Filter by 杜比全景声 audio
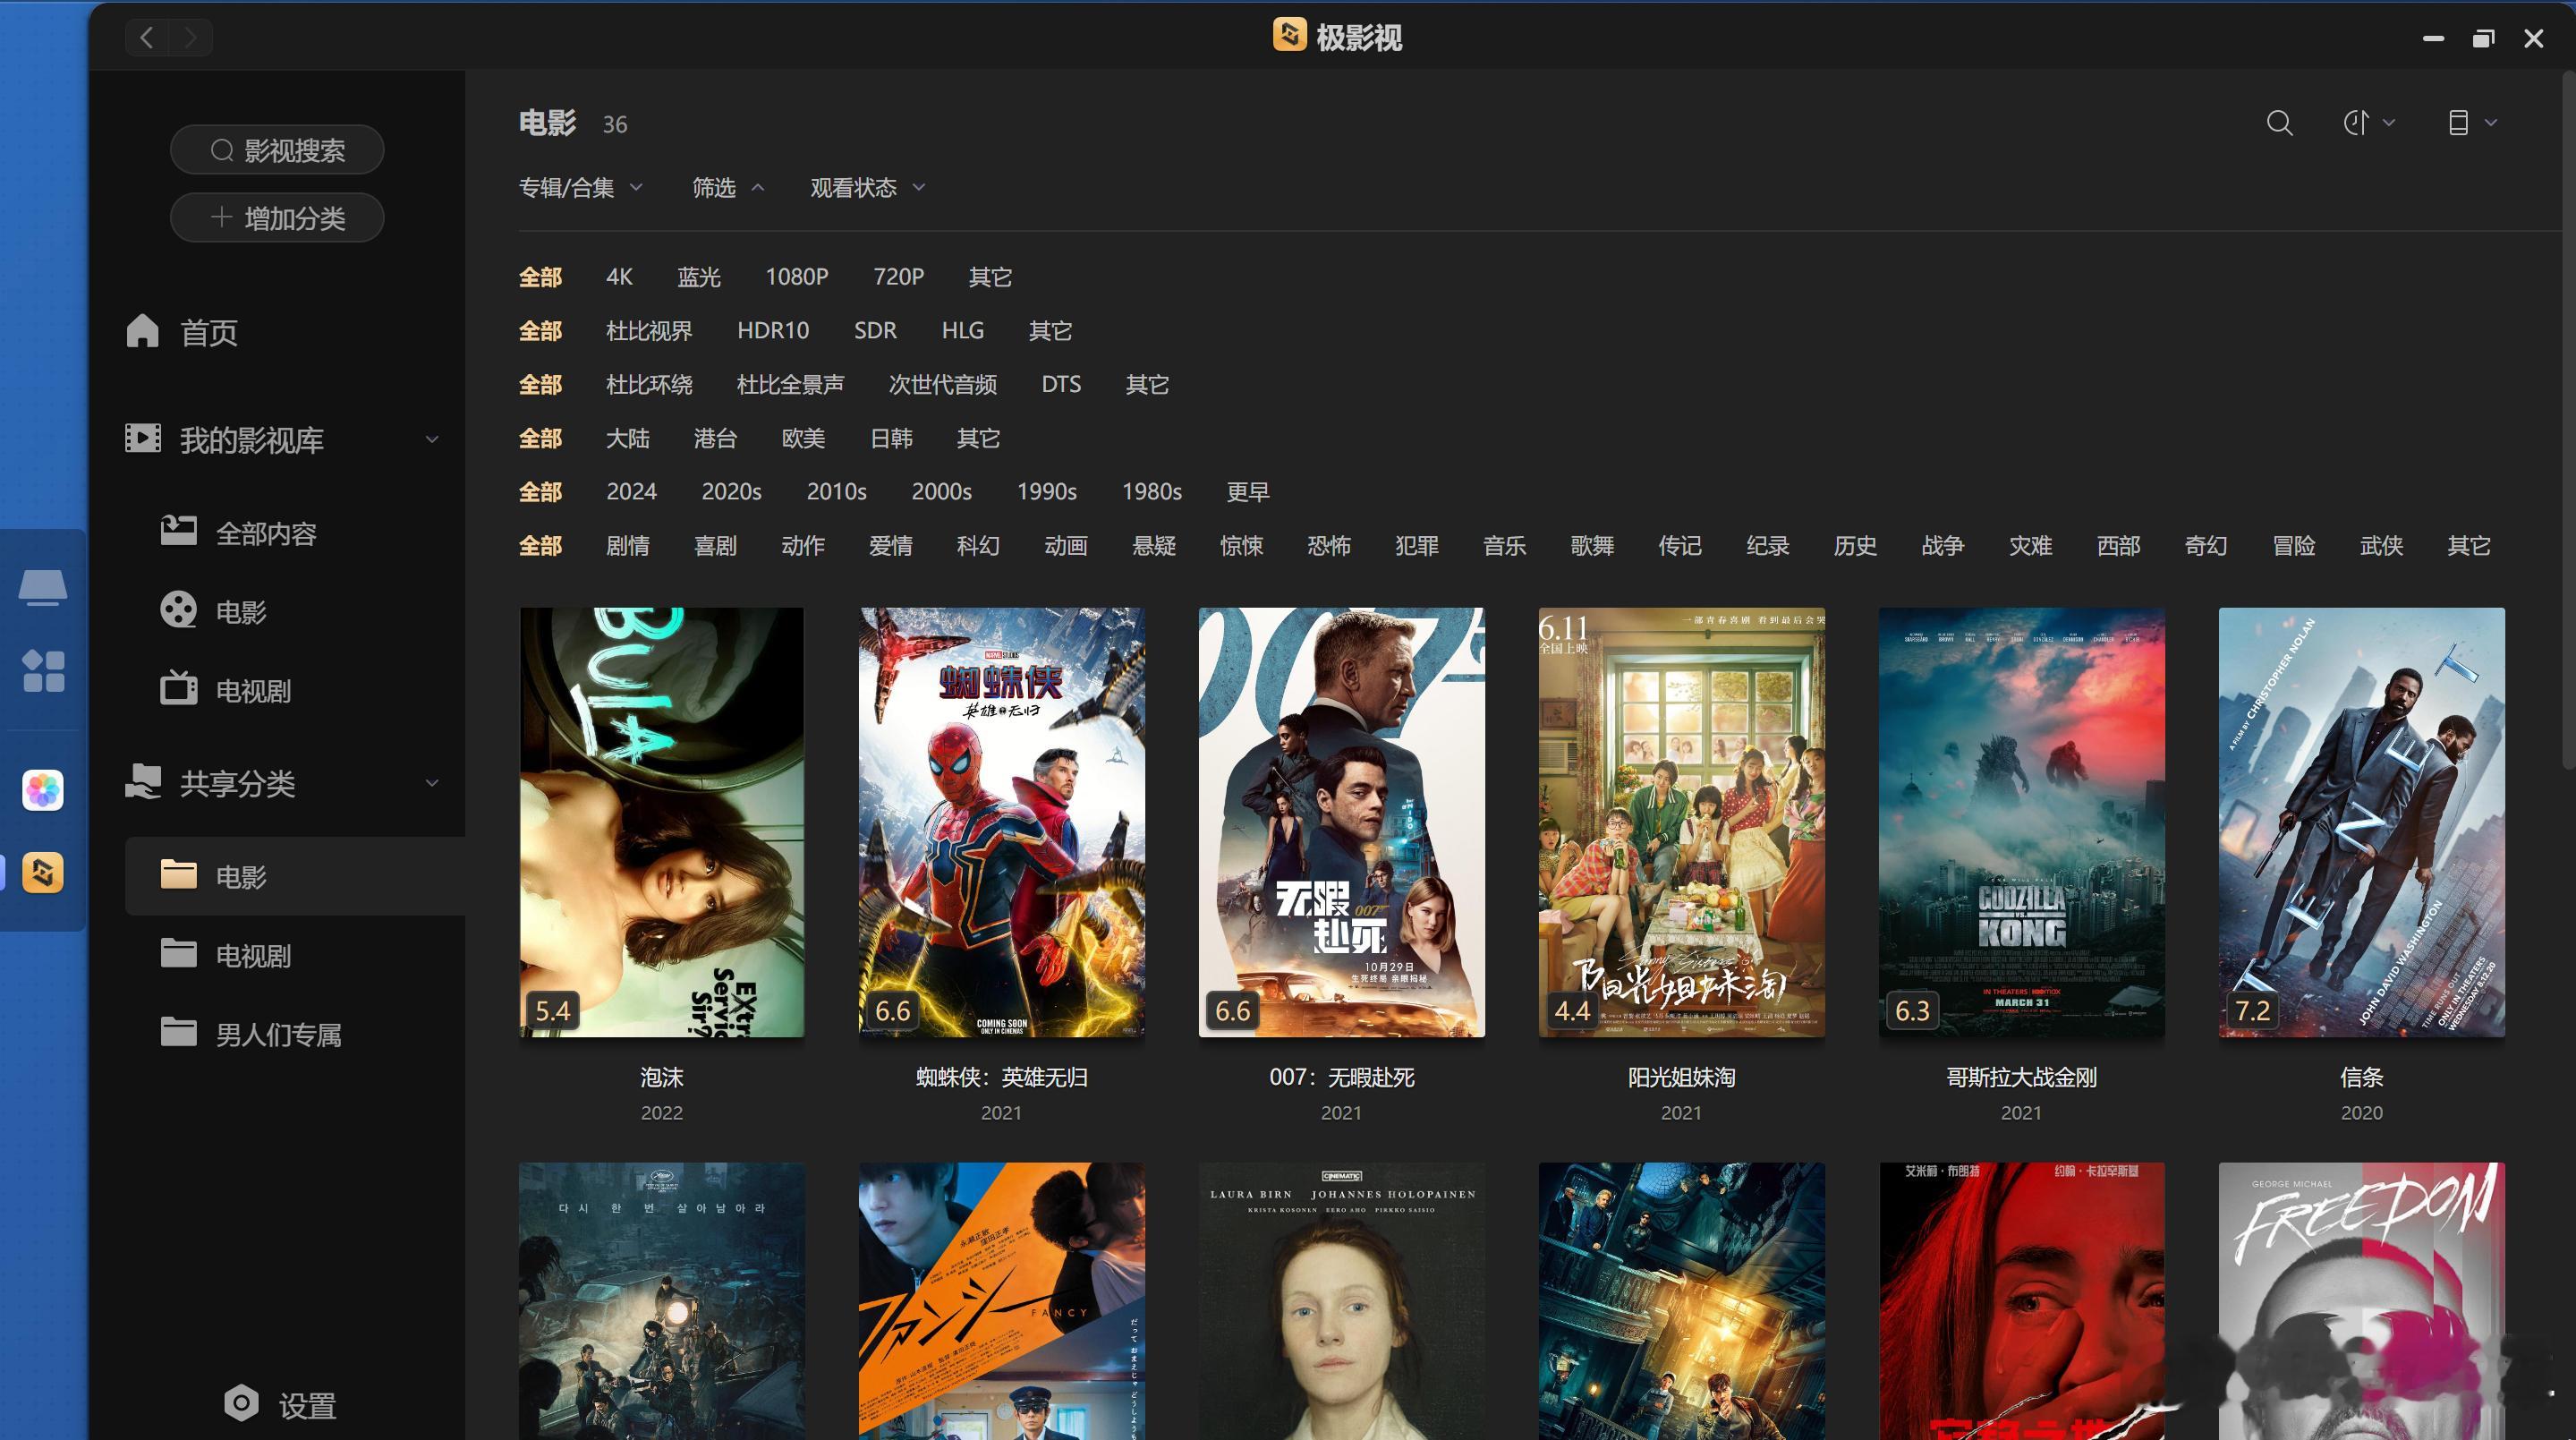 790,385
